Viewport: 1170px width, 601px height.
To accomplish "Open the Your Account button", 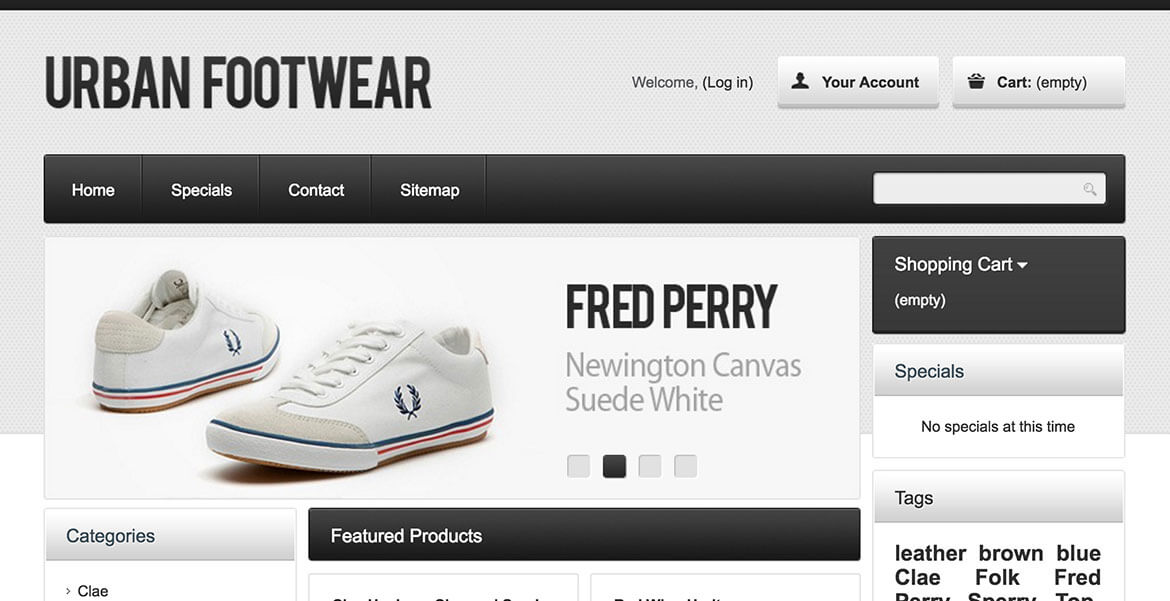I will tap(858, 82).
